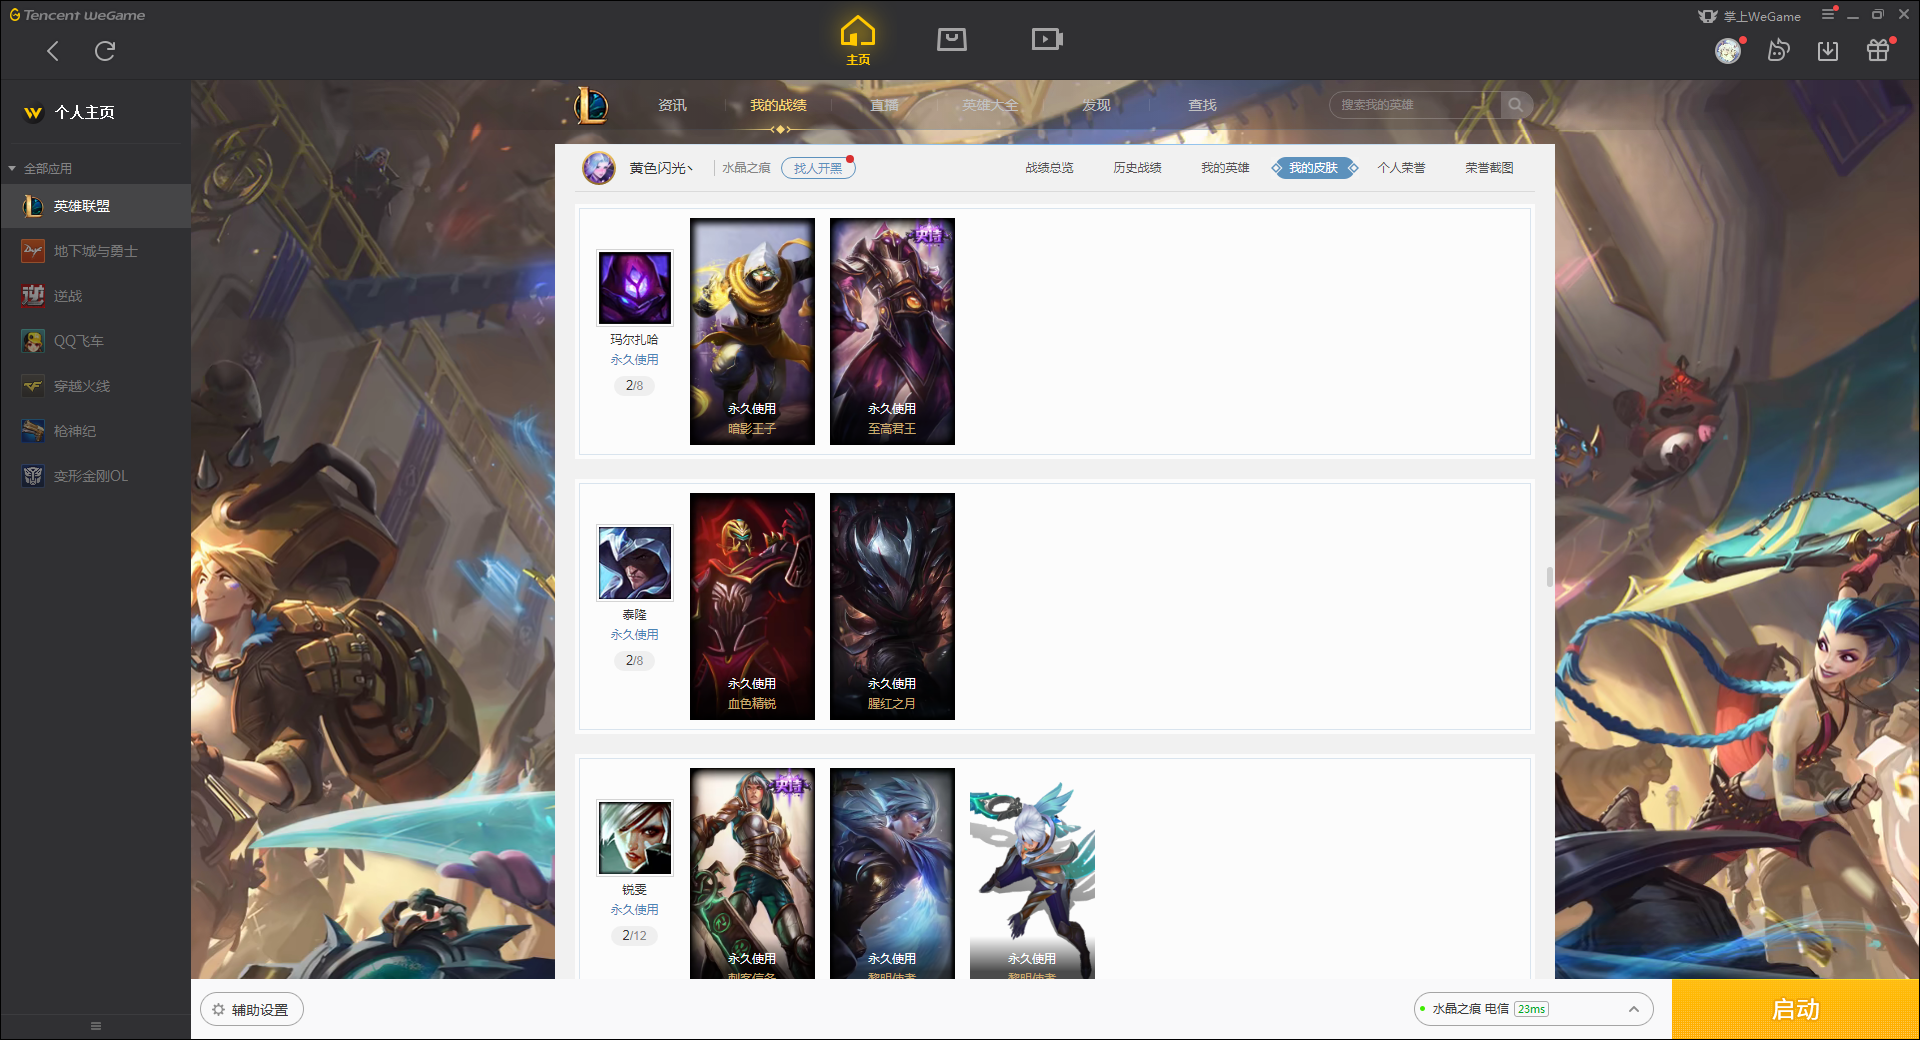Click 玛尔扎哈 skin count 2/8
Image resolution: width=1920 pixels, height=1040 pixels.
(634, 385)
